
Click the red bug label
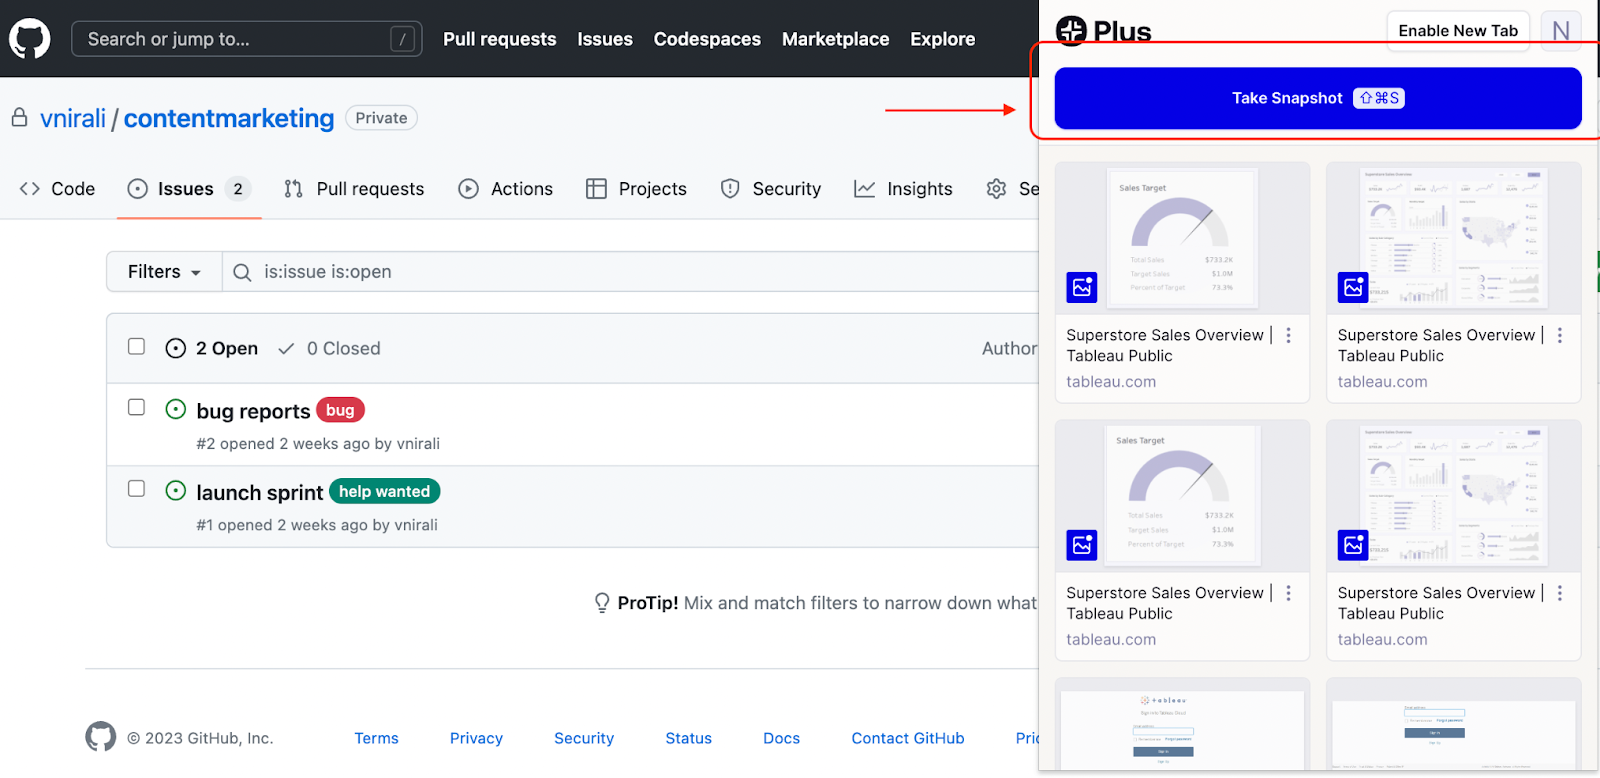[x=340, y=410]
